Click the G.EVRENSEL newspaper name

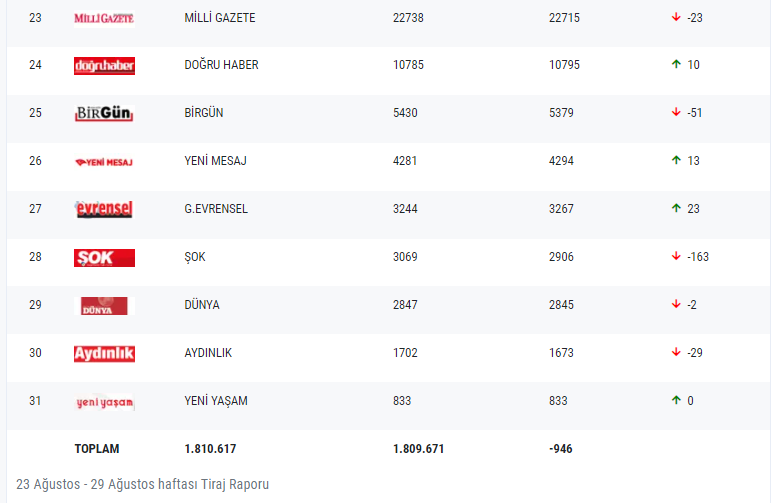pos(216,209)
